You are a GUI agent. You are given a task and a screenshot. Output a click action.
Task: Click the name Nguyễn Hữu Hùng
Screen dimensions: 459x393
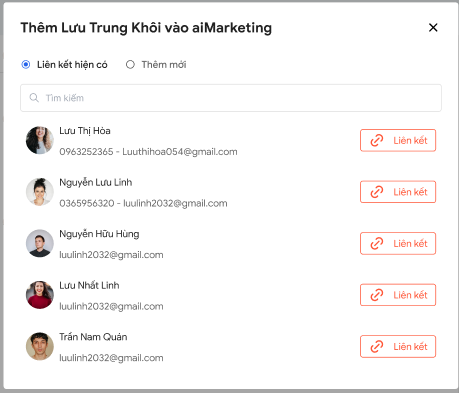pyautogui.click(x=99, y=234)
